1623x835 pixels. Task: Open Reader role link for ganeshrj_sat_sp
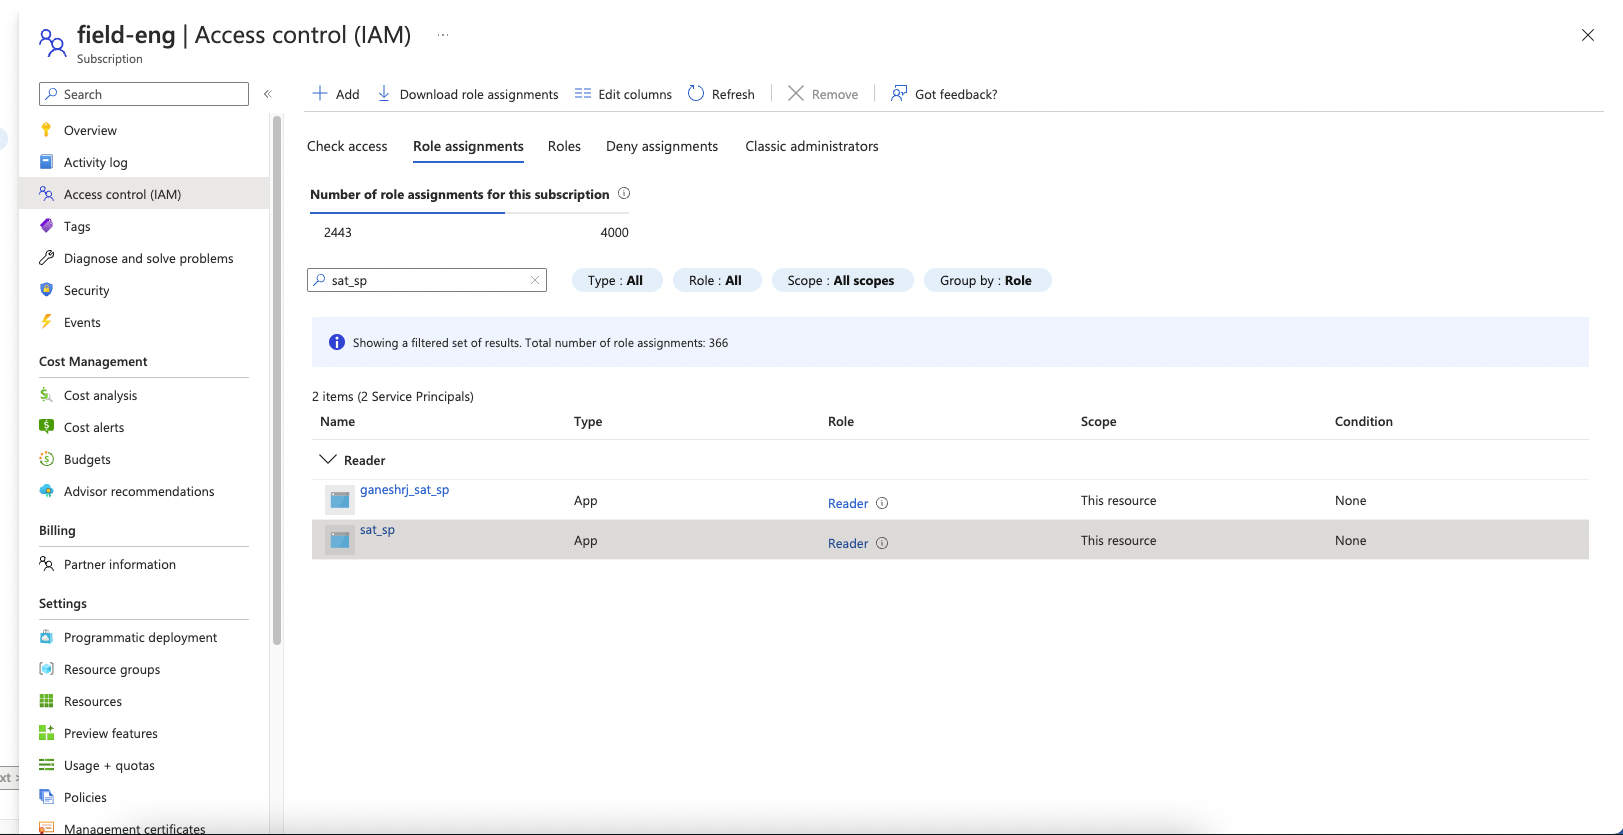tap(848, 503)
